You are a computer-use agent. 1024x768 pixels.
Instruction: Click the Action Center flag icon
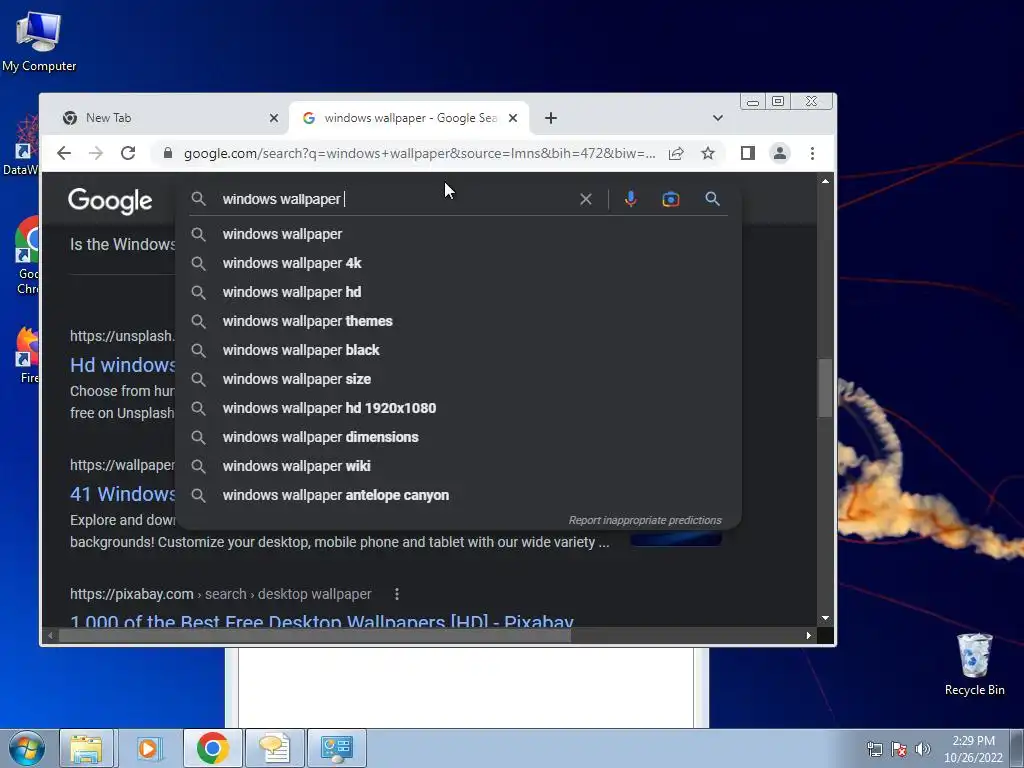tap(899, 749)
